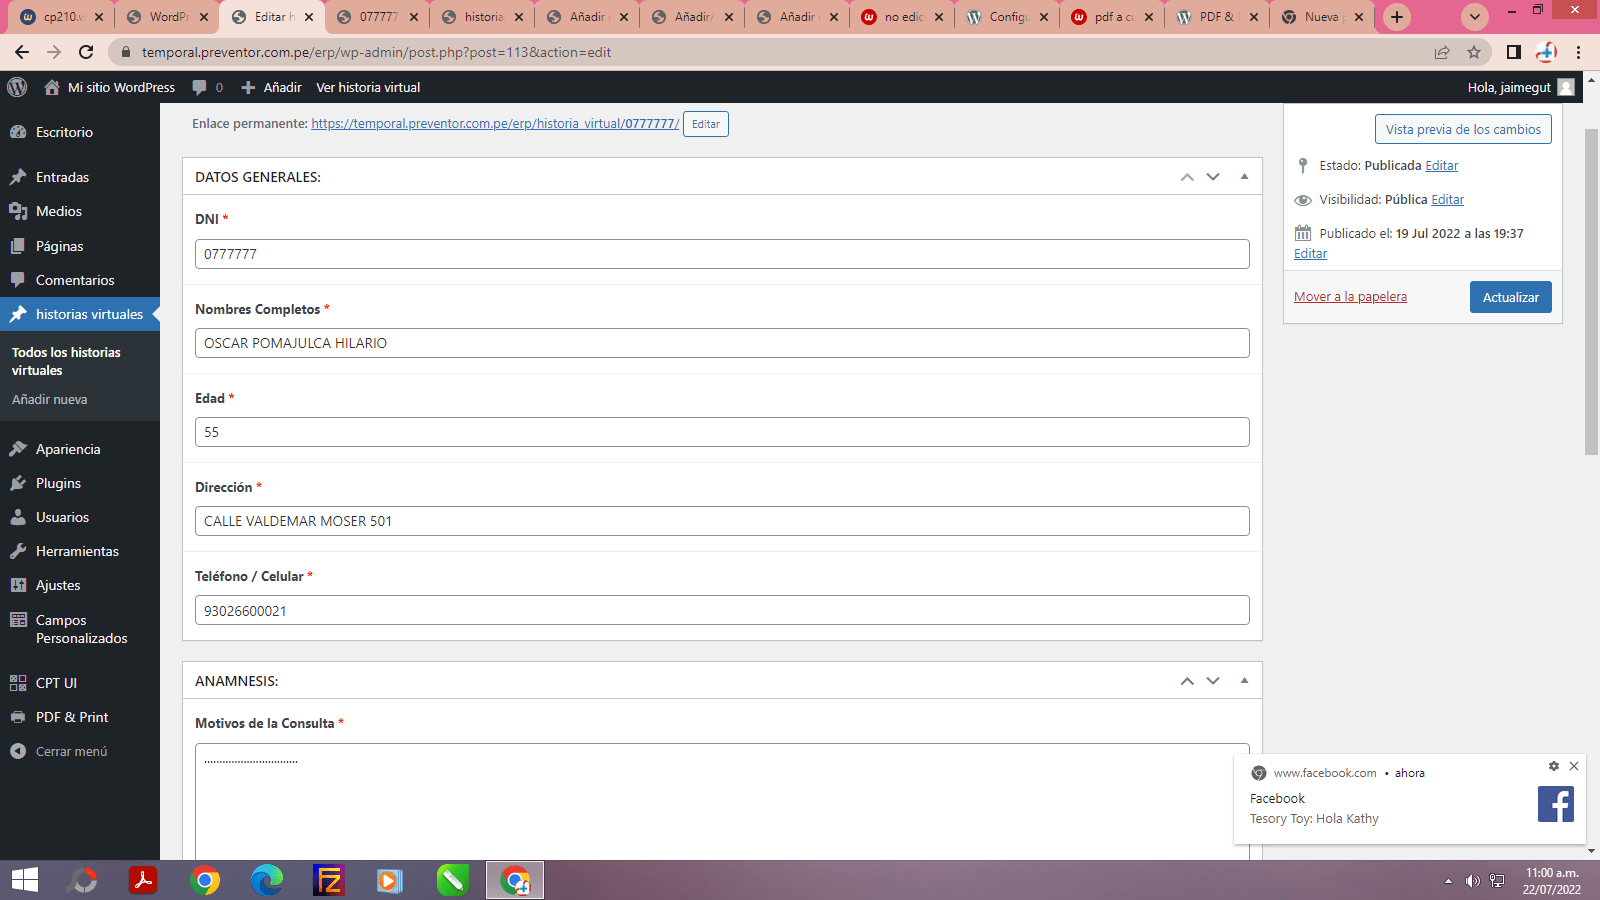Open Chrome three-dot menu
This screenshot has height=900, width=1600.
(x=1579, y=52)
